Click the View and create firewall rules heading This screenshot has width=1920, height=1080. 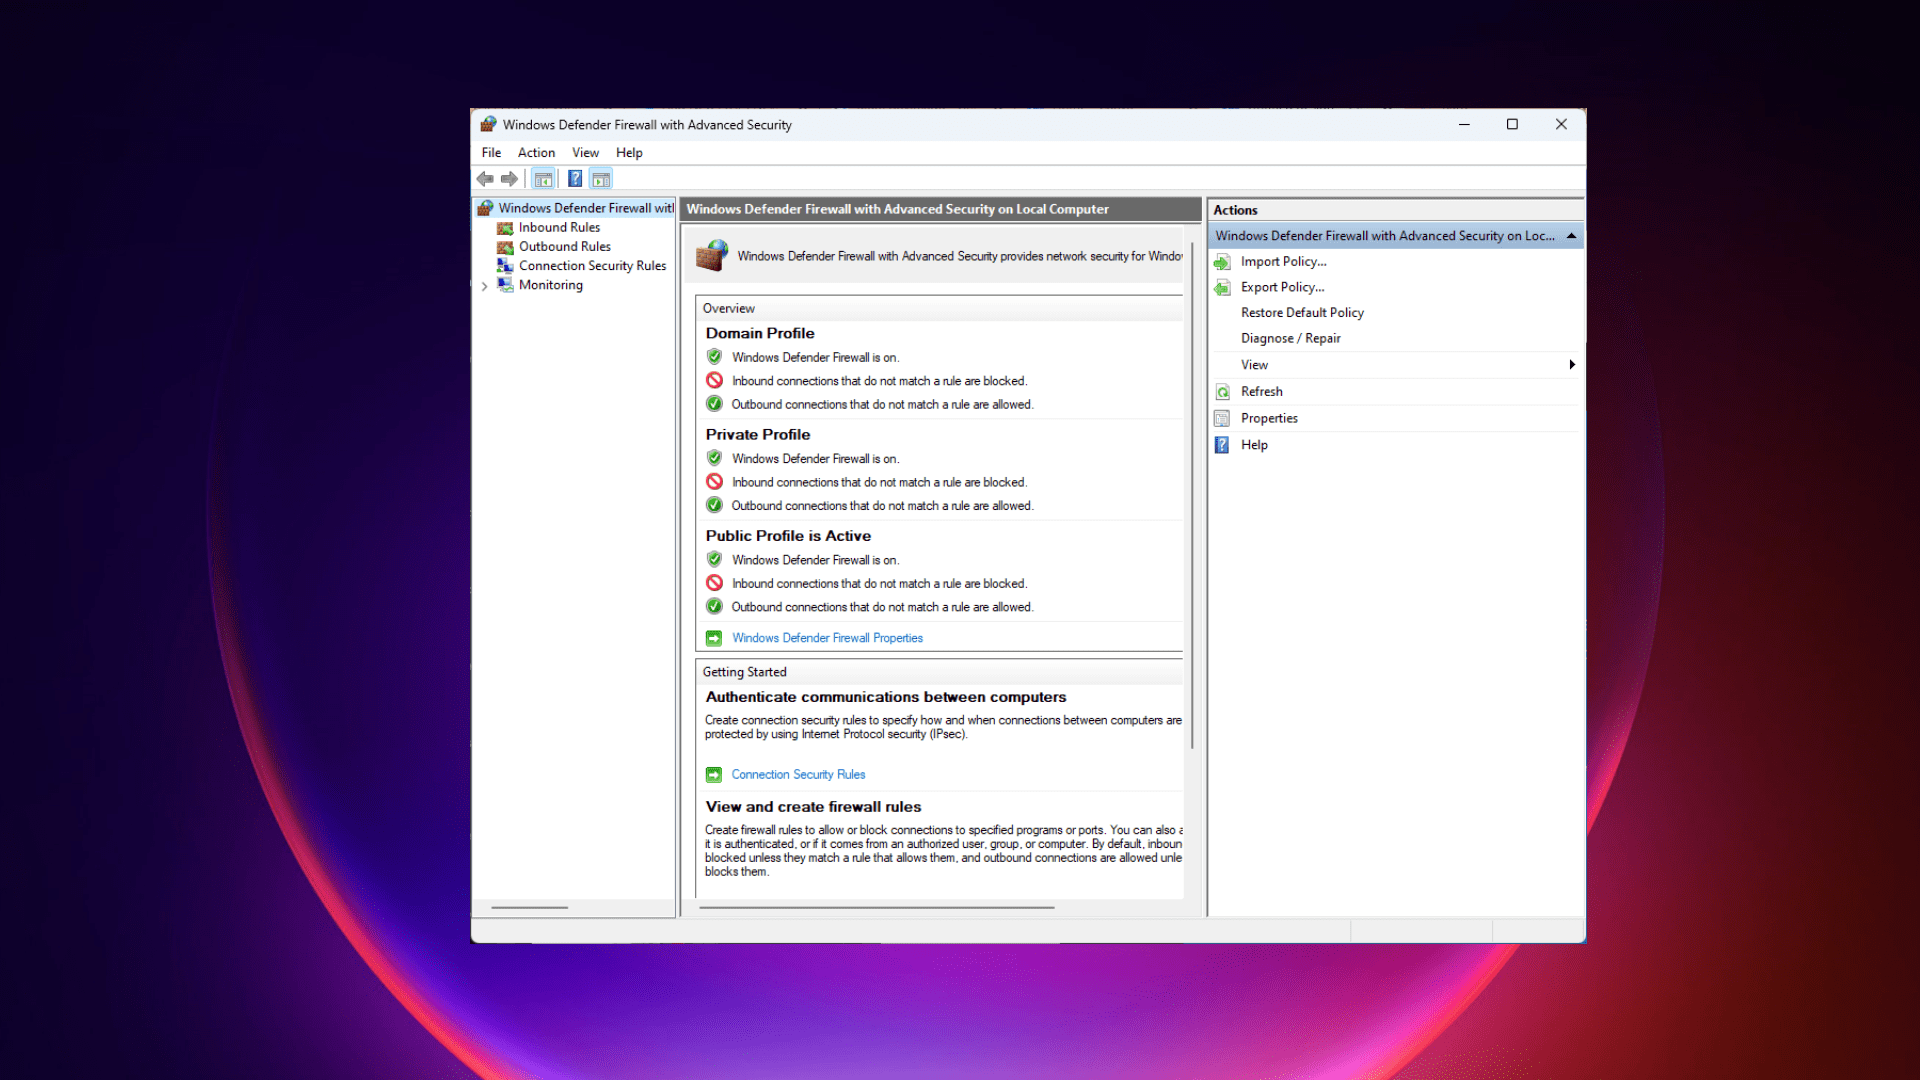click(813, 807)
